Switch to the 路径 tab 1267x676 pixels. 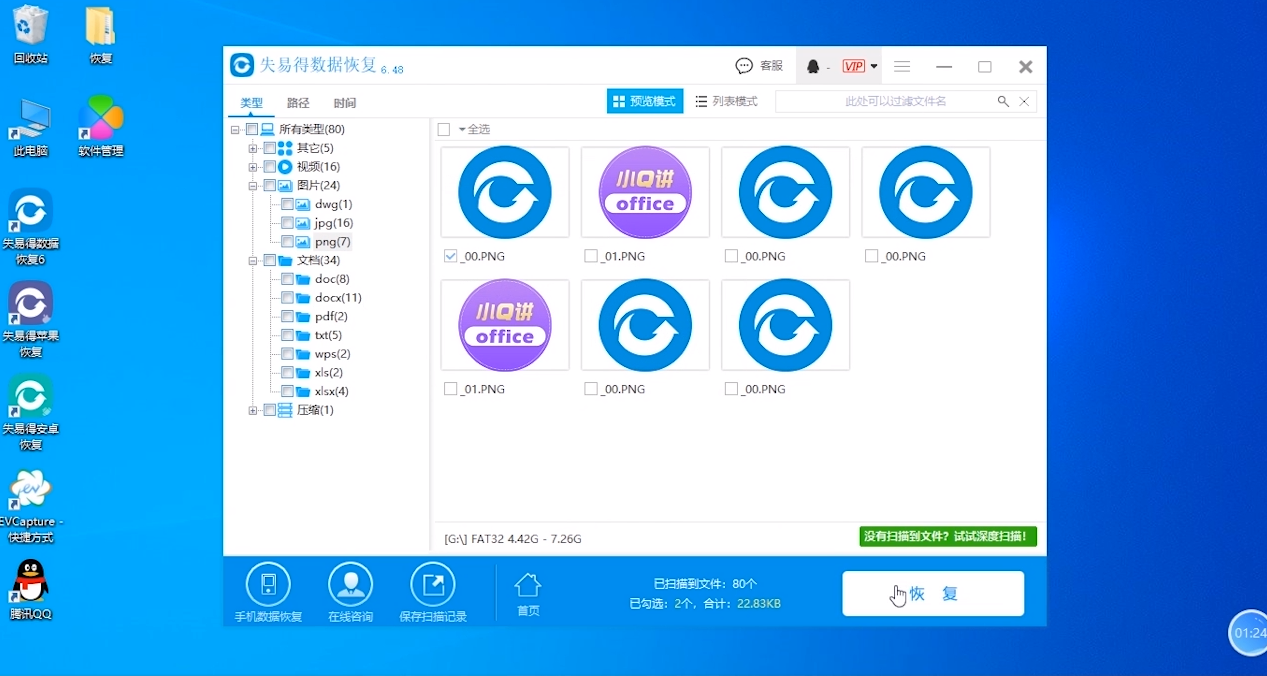(298, 102)
